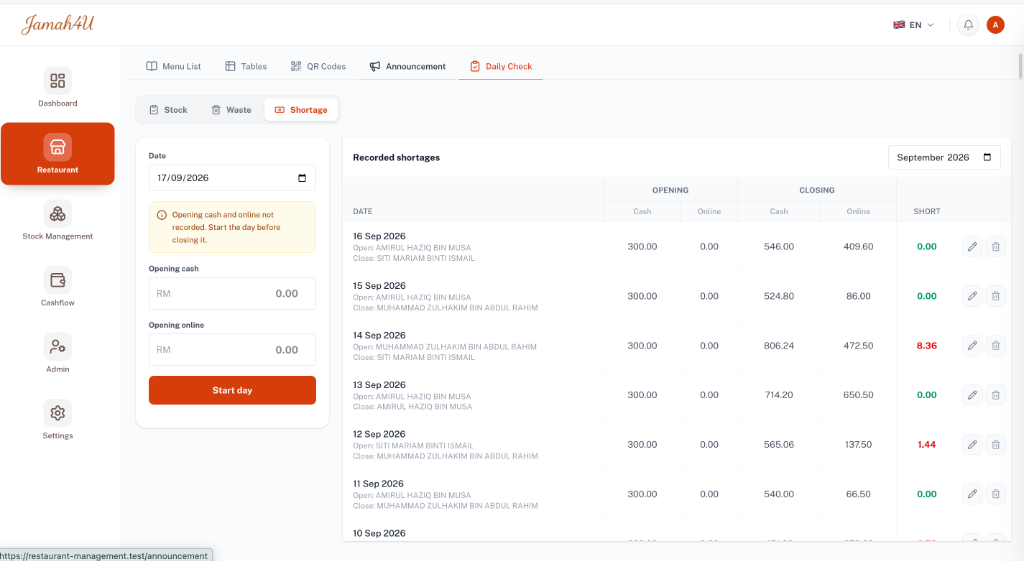Open the Cashflow wallet icon
Viewport: 1024px width, 561px height.
click(x=57, y=280)
